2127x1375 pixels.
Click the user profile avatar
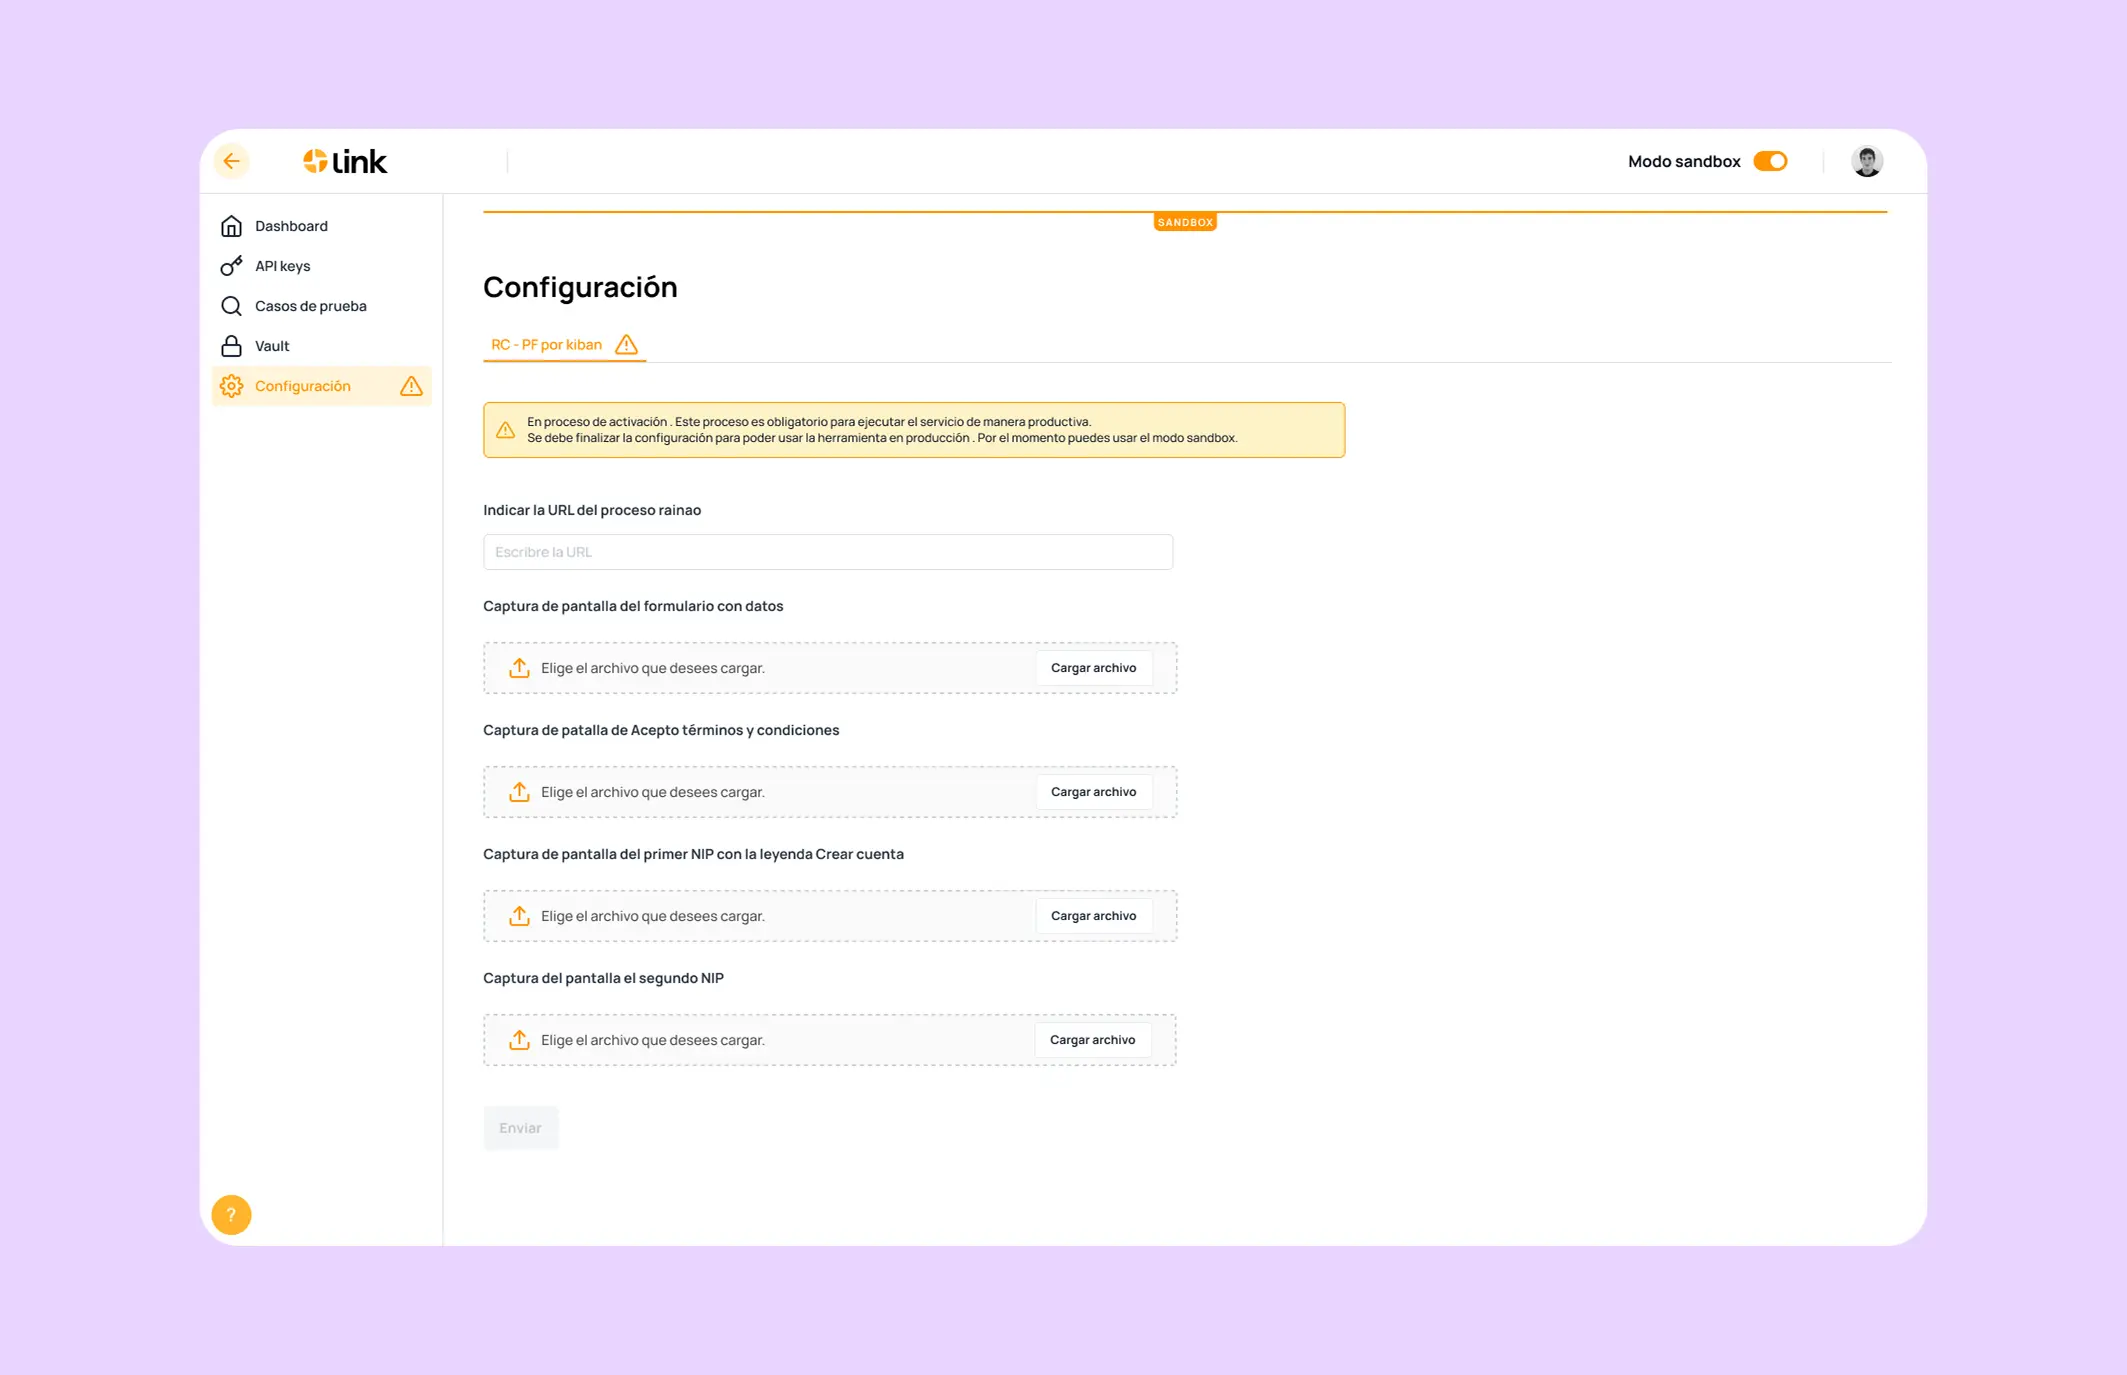1867,161
